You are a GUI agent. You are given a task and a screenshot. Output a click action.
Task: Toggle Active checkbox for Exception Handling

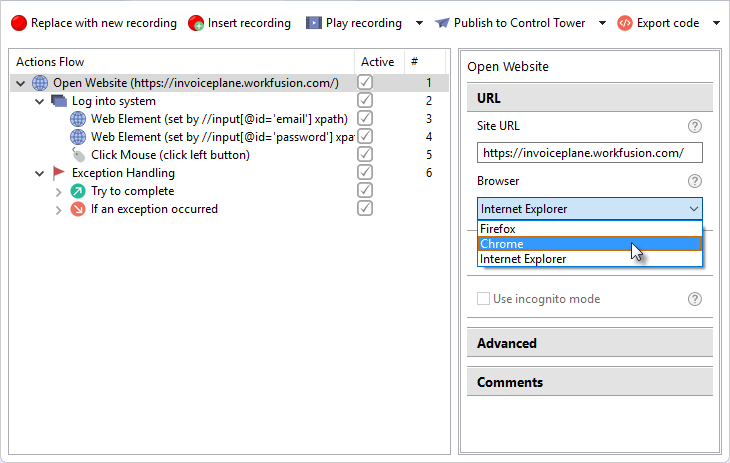pyautogui.click(x=365, y=172)
